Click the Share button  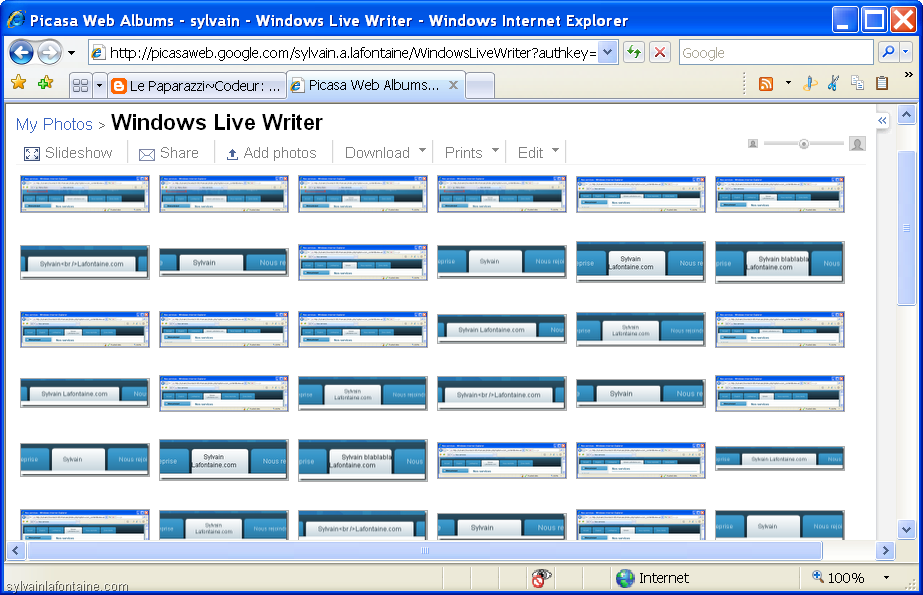pyautogui.click(x=169, y=153)
